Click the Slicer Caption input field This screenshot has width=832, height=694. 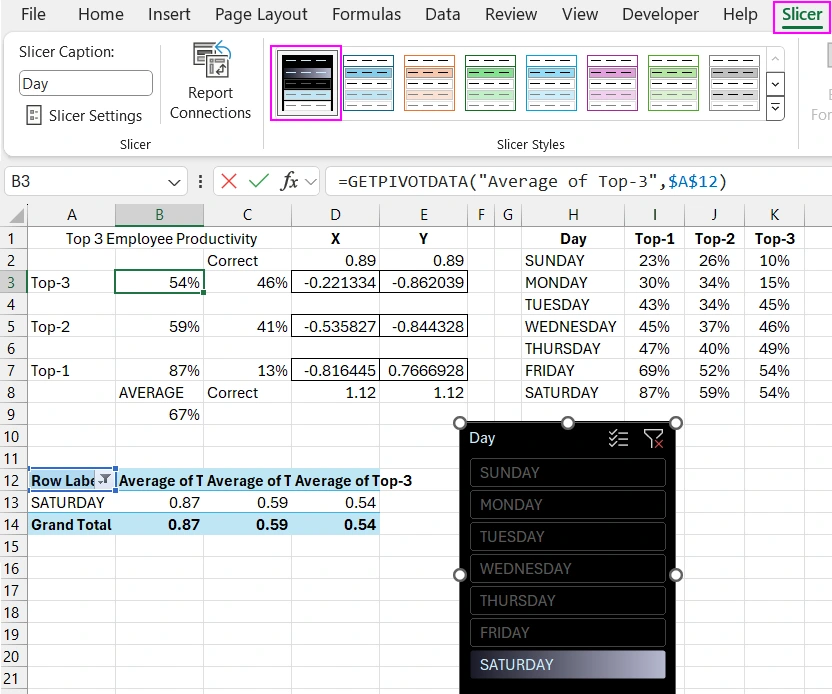pyautogui.click(x=85, y=83)
